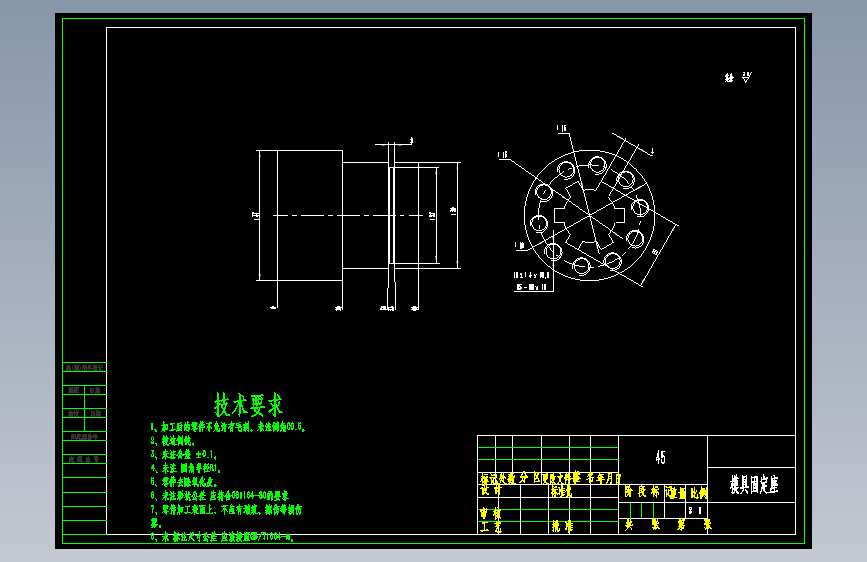Select requirement line 4 mentioning R1
This screenshot has width=867, height=562.
click(x=186, y=469)
